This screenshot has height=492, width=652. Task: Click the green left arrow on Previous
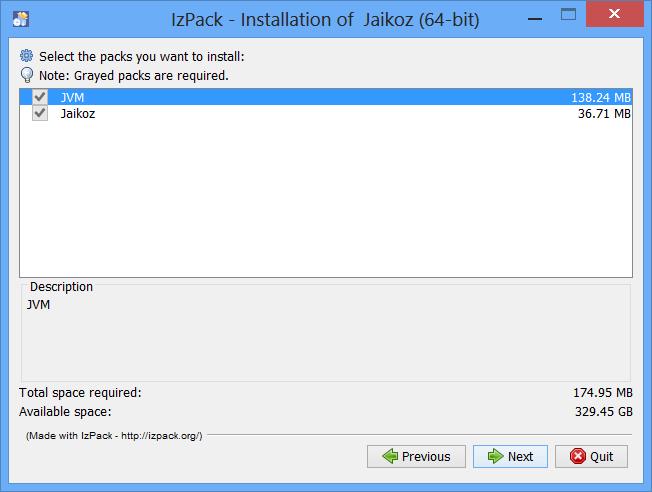390,456
